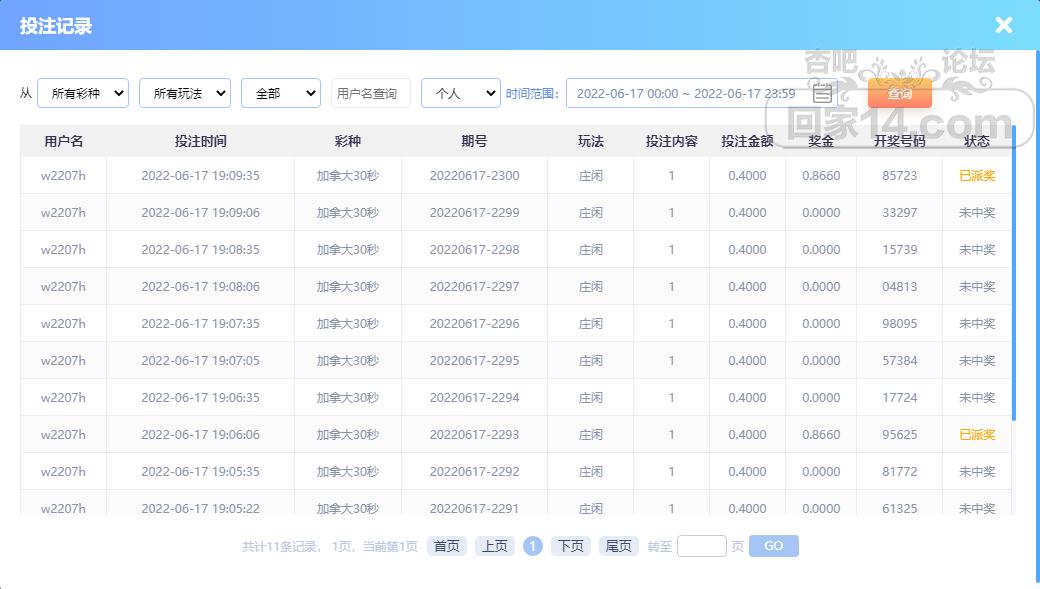Jump to 尾页 last page
1040x589 pixels.
(x=618, y=546)
